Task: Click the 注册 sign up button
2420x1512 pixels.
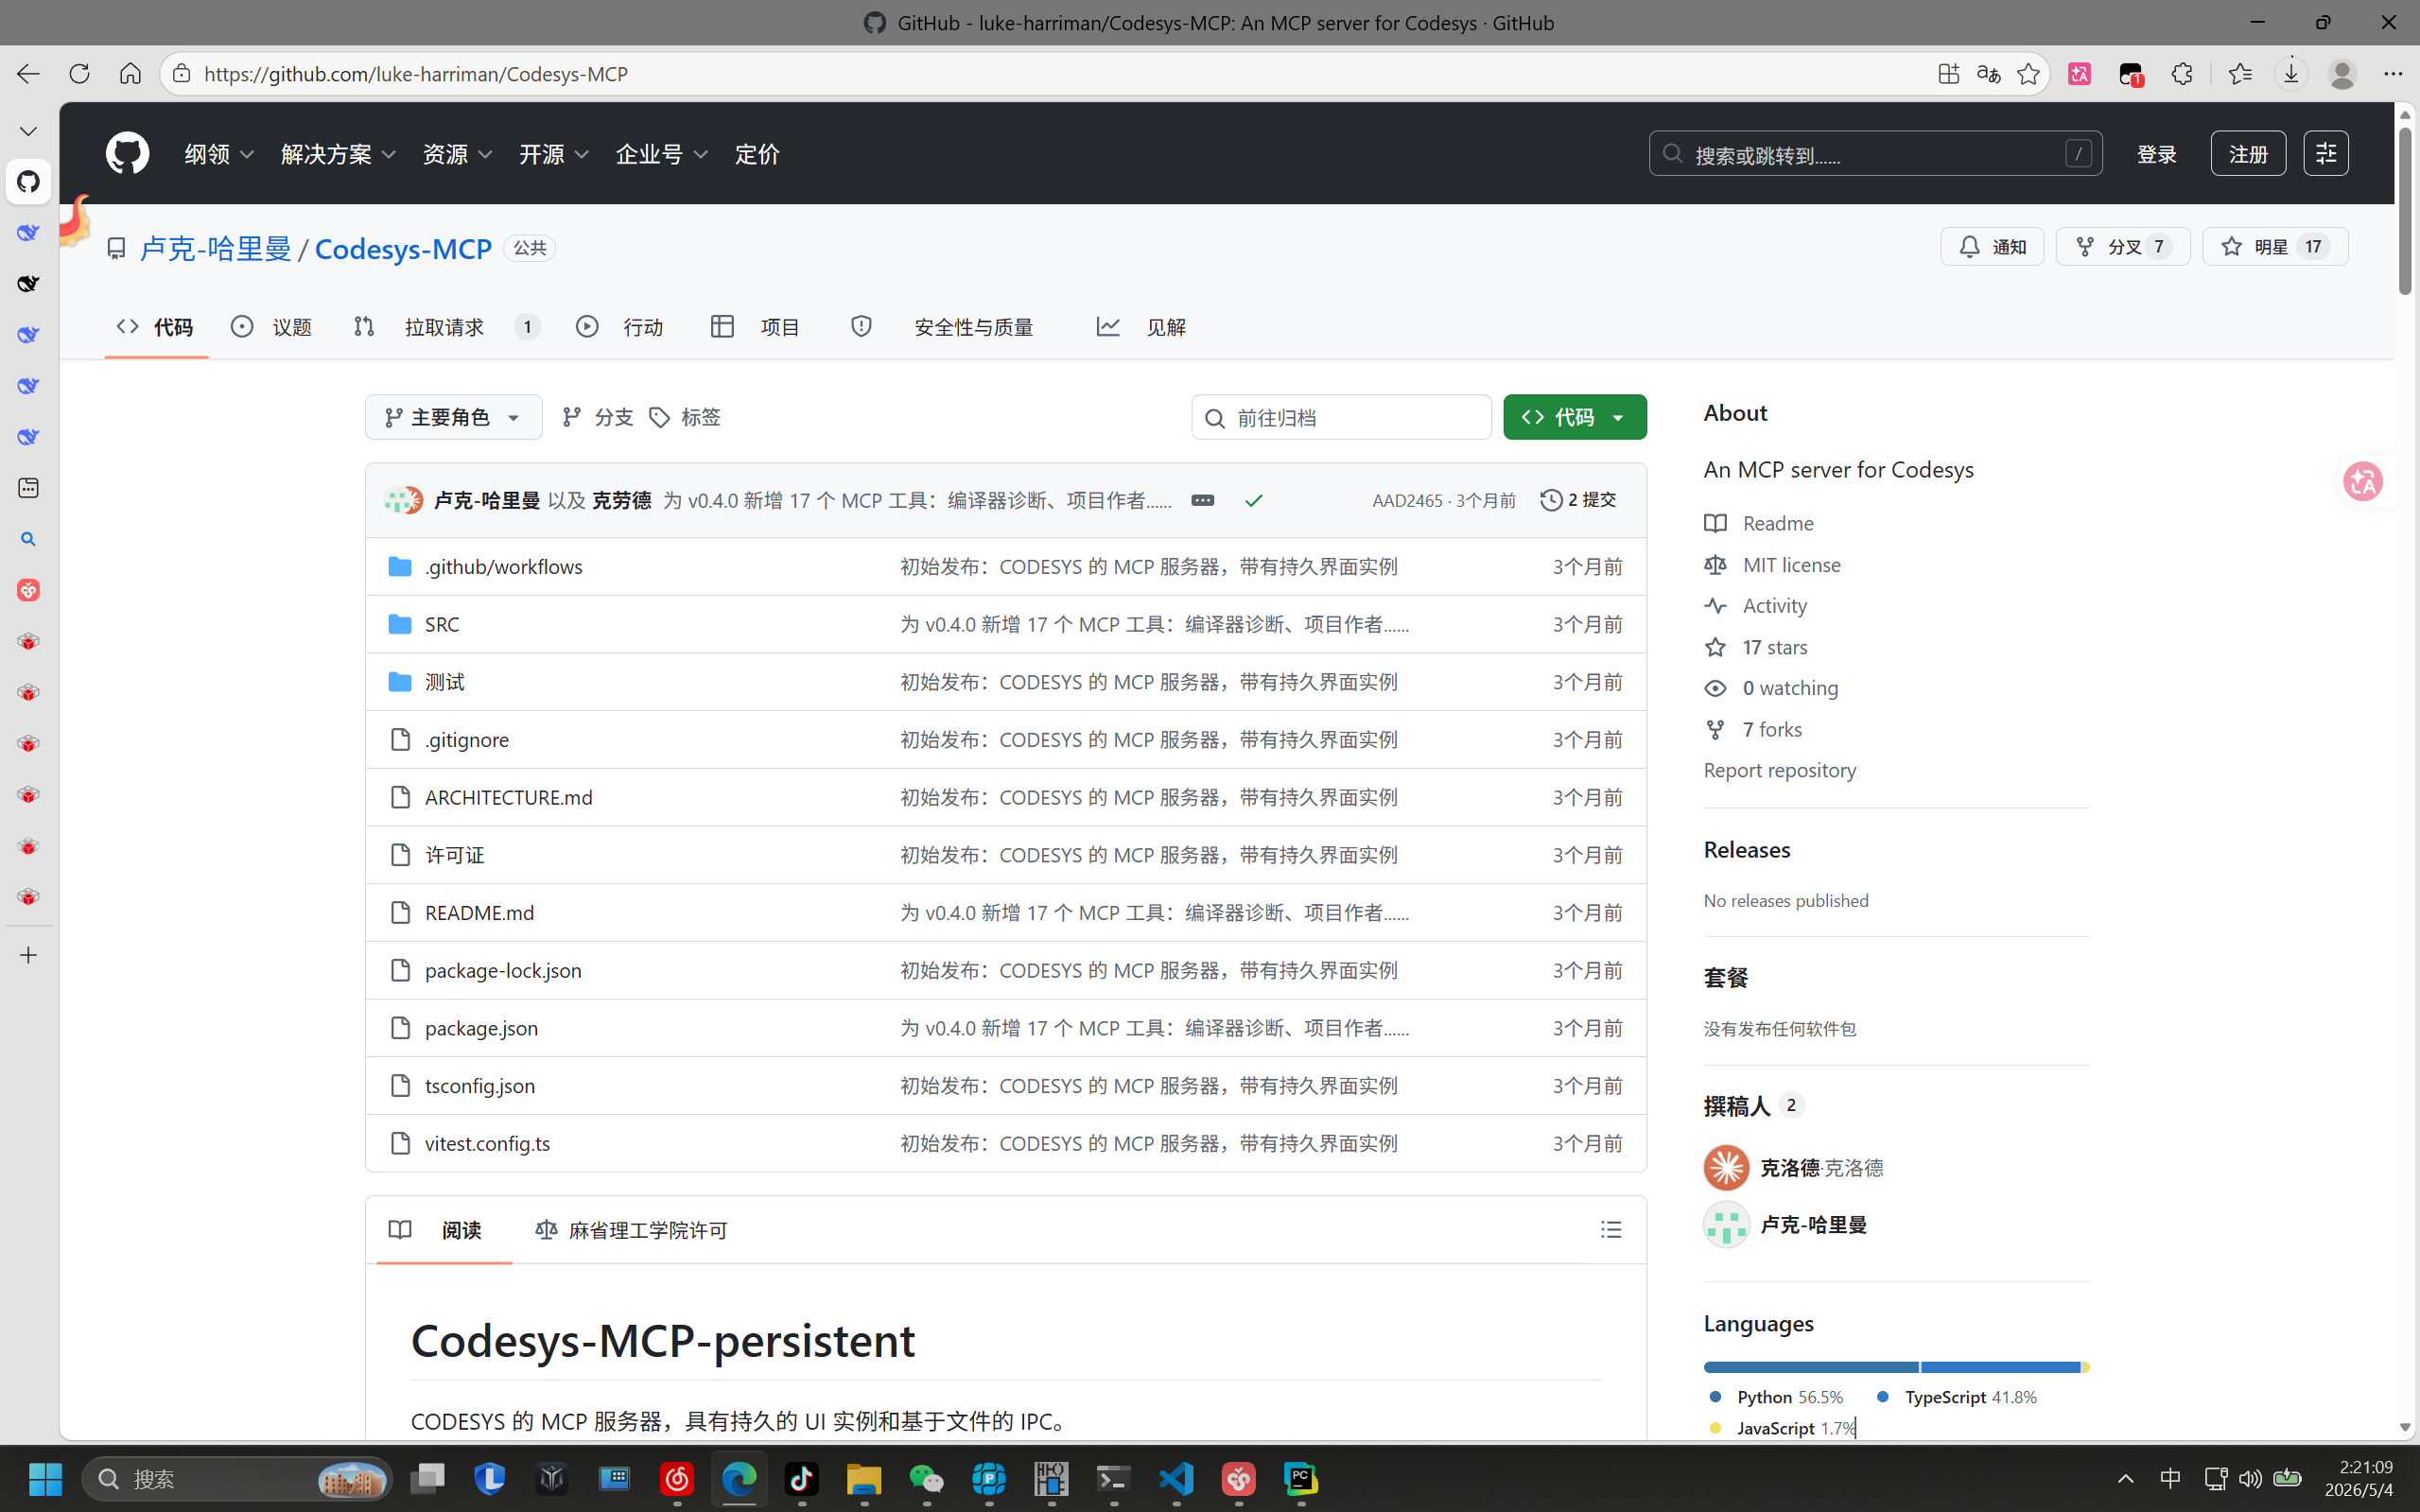Action: click(2248, 154)
